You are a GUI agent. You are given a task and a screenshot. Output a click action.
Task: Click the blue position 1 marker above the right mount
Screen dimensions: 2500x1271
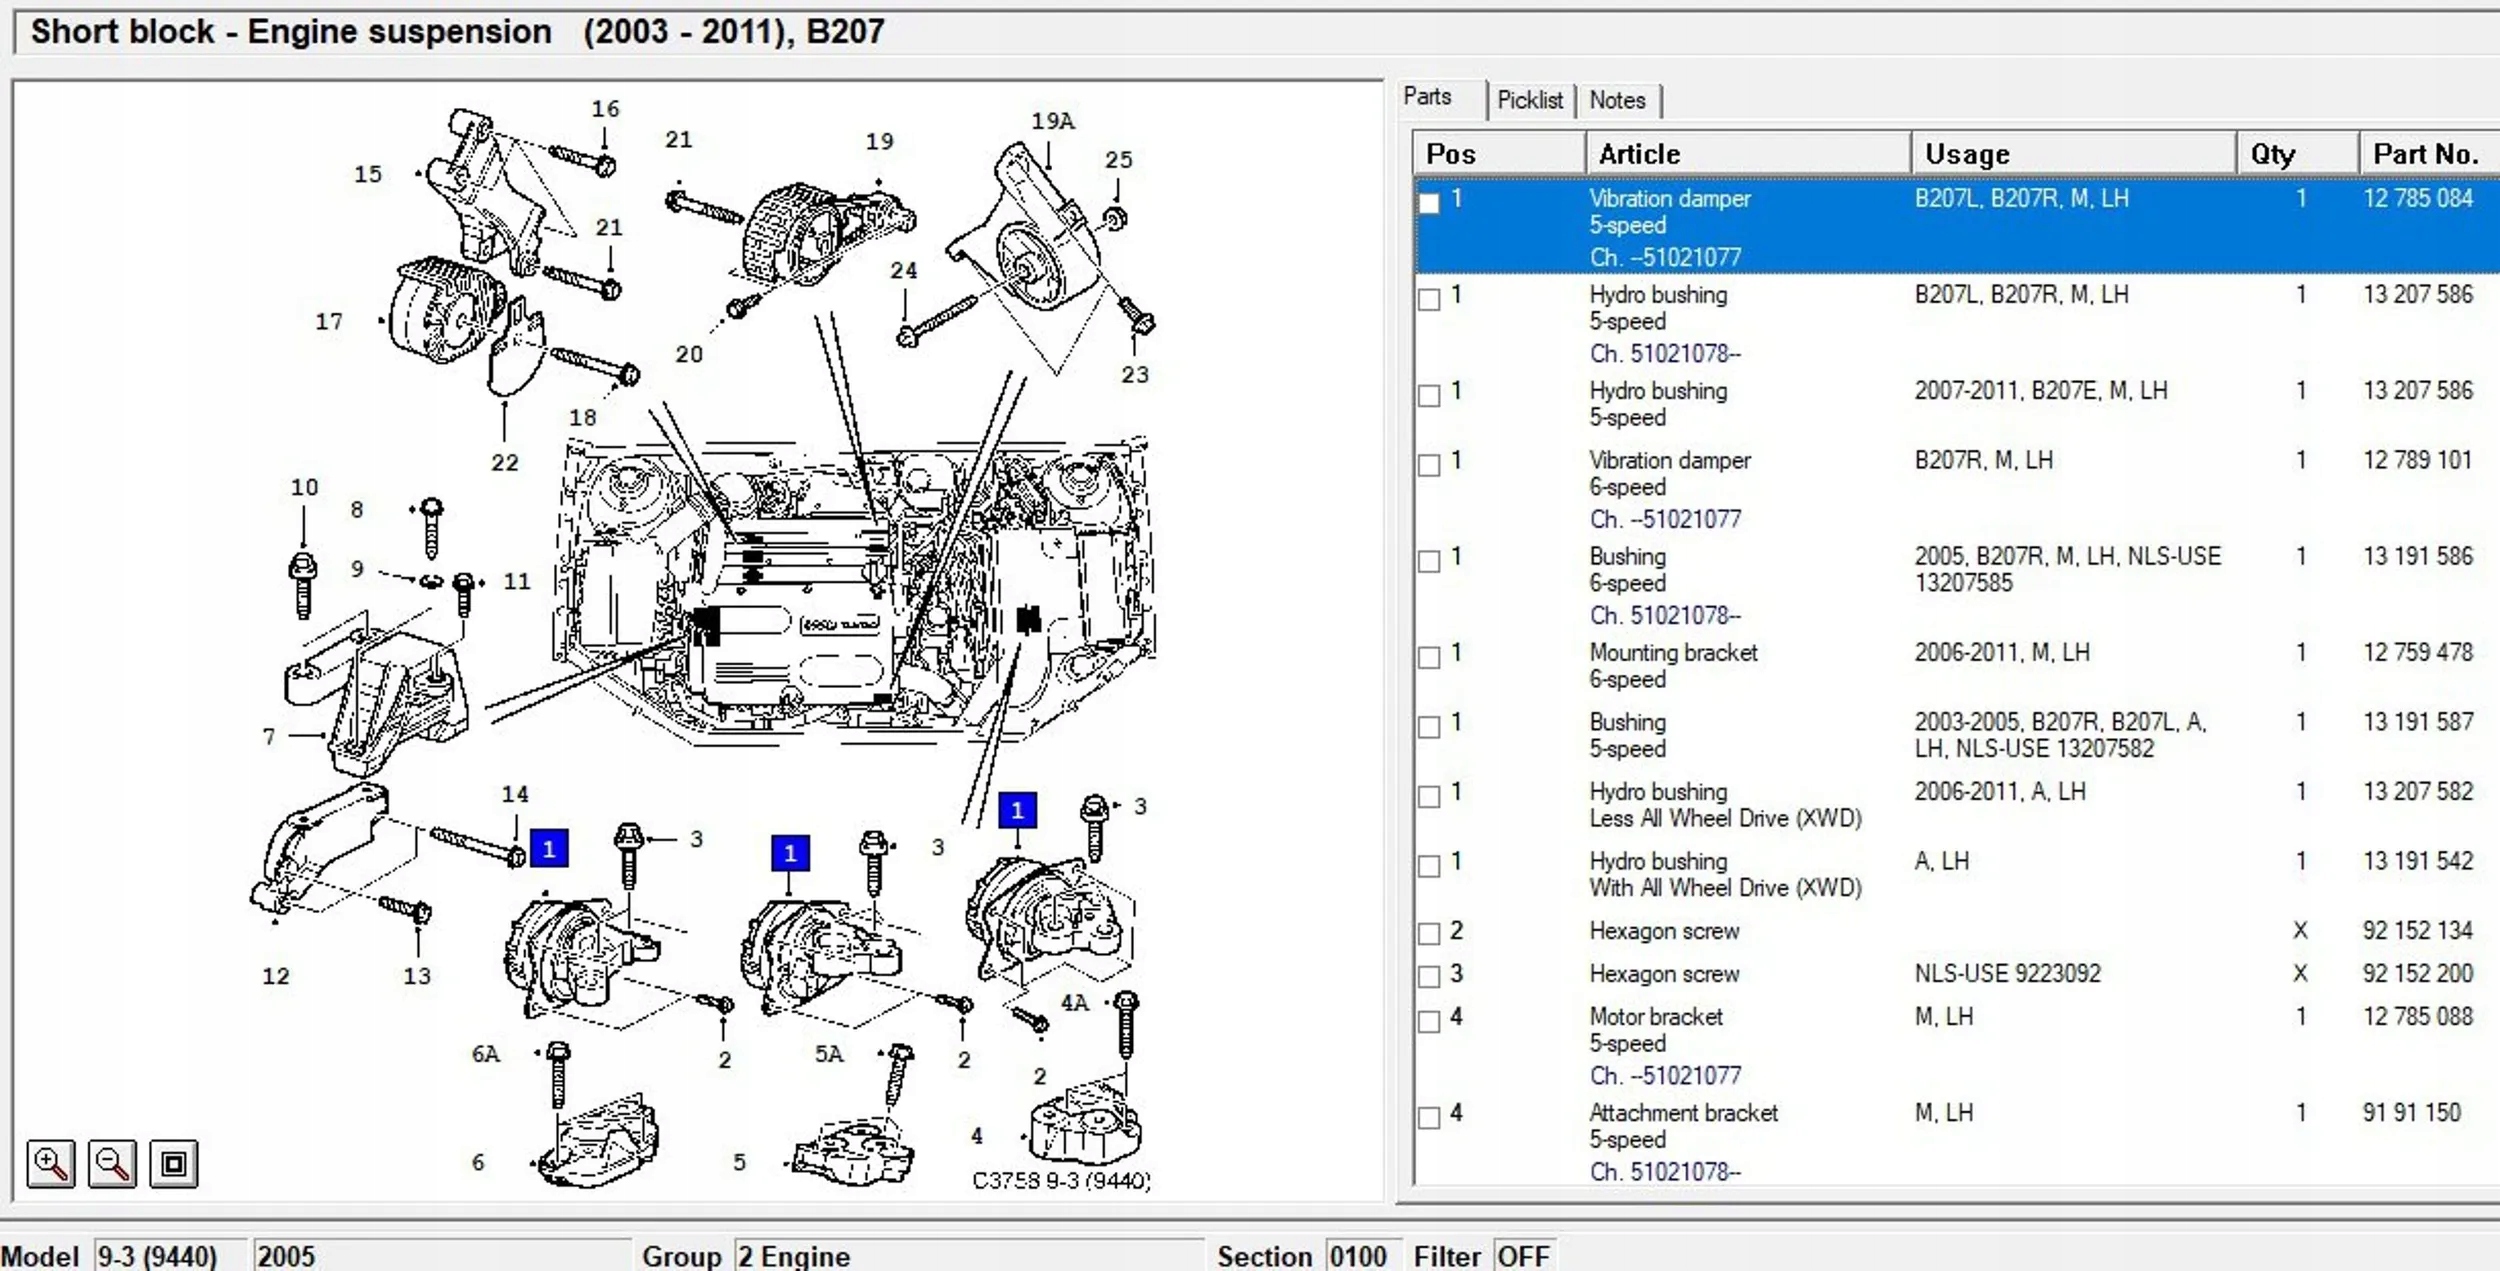pos(1017,810)
